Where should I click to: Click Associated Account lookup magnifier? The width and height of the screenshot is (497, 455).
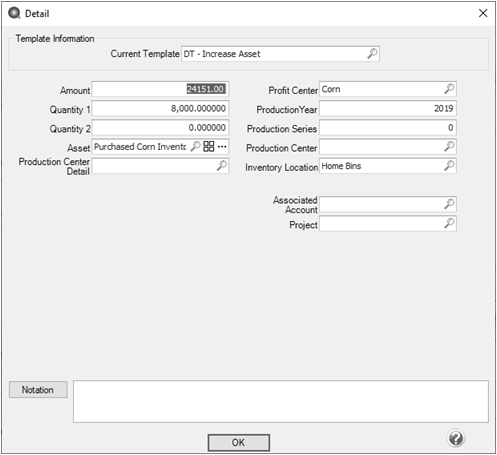click(x=449, y=204)
